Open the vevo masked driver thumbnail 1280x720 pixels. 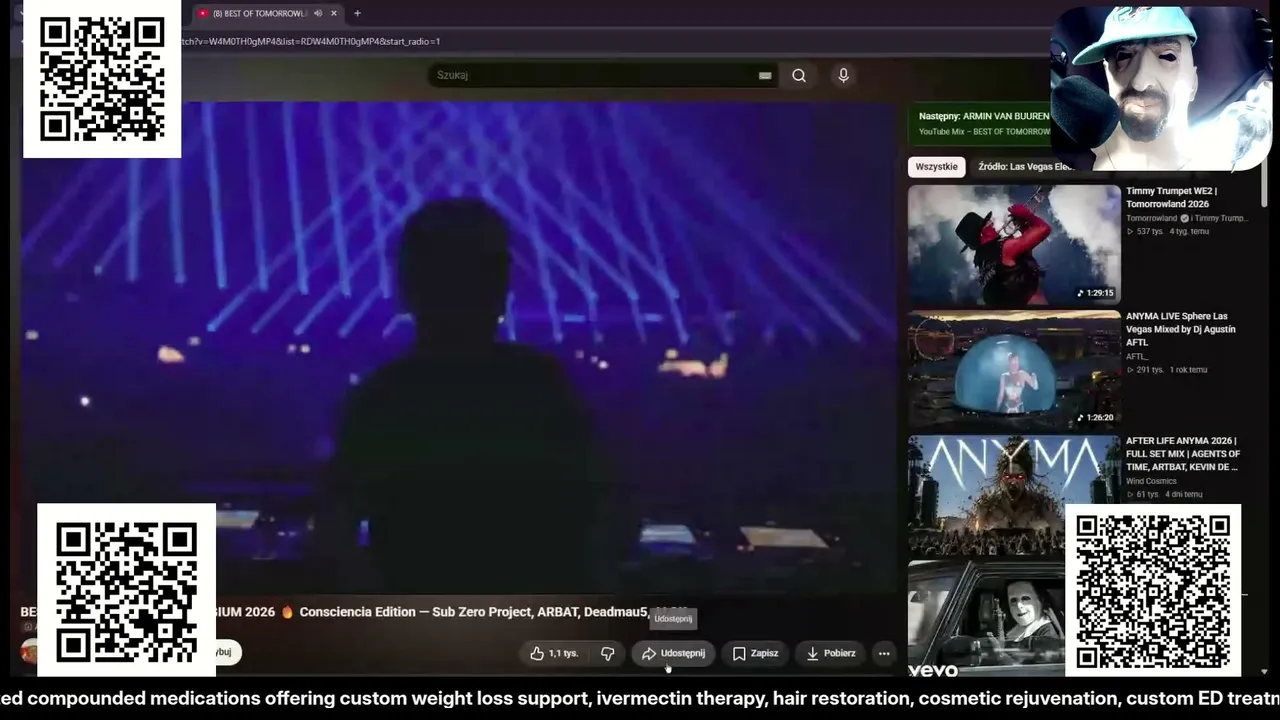pyautogui.click(x=986, y=619)
